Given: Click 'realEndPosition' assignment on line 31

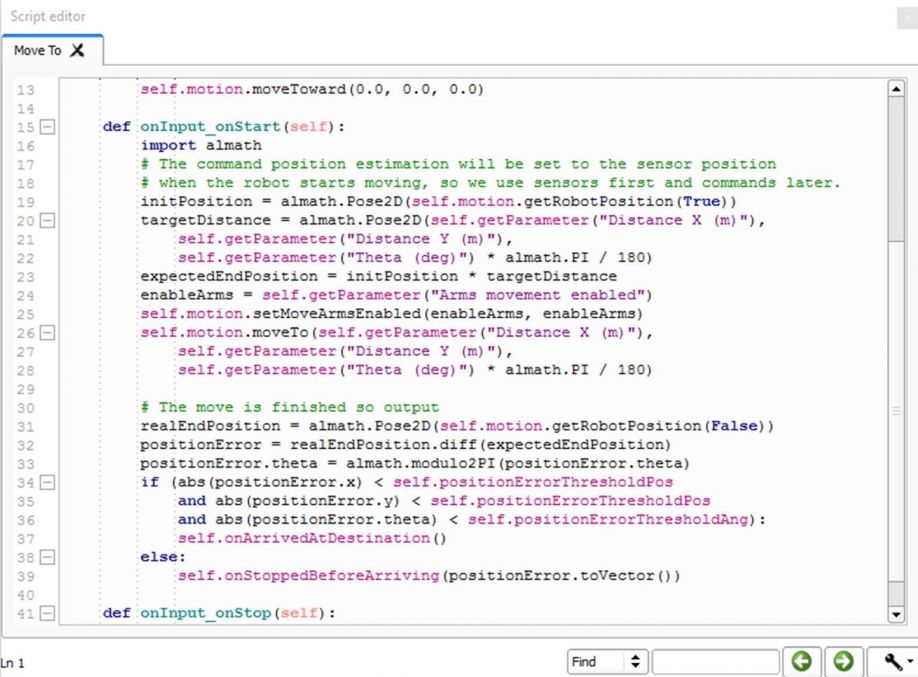Looking at the screenshot, I should (x=457, y=426).
